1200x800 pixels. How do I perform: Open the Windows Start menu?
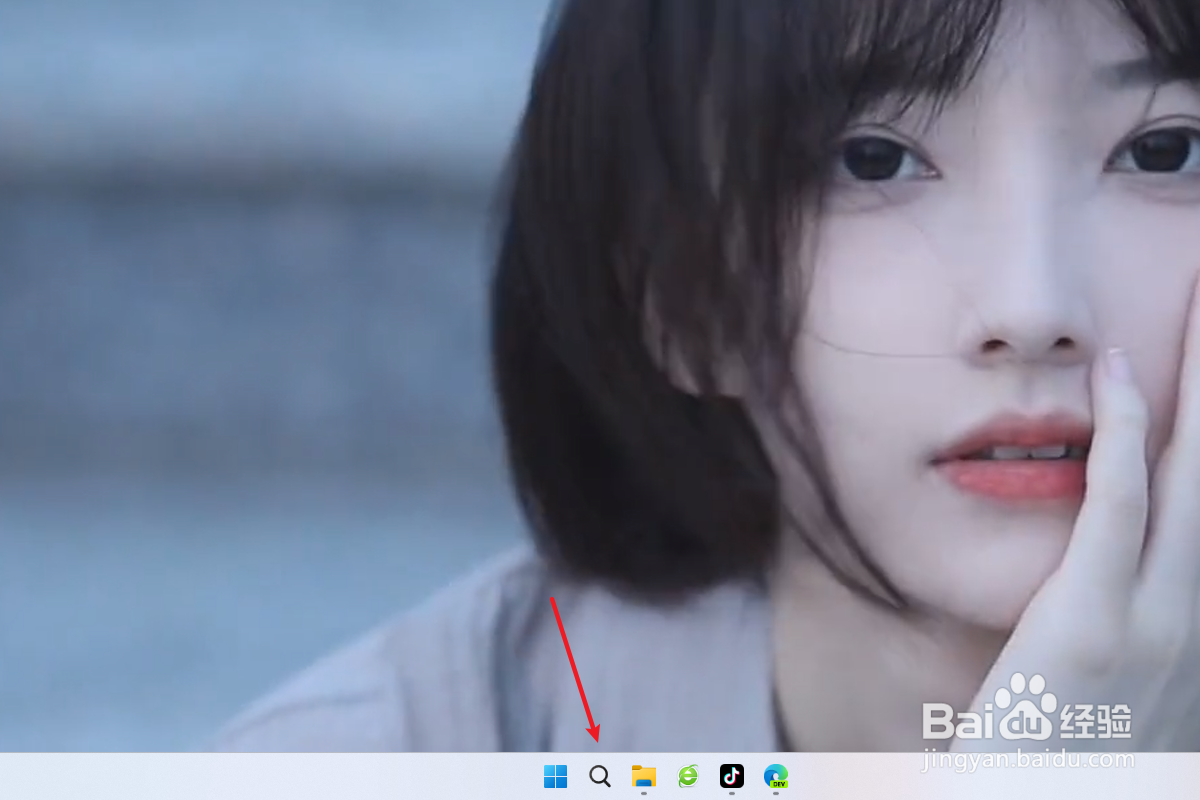click(x=555, y=776)
